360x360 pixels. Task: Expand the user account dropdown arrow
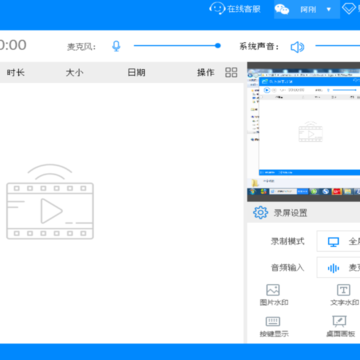pyautogui.click(x=329, y=9)
